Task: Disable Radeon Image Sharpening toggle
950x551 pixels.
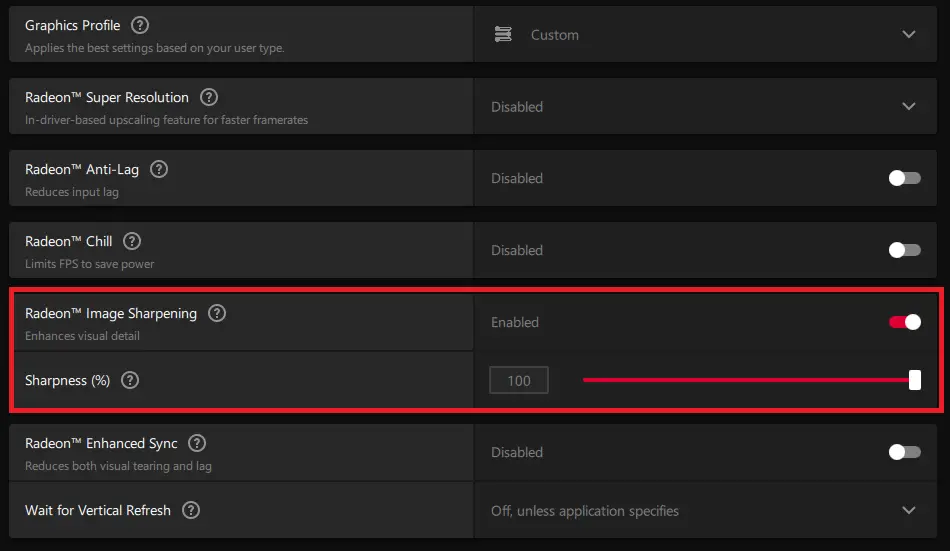Action: tap(905, 322)
